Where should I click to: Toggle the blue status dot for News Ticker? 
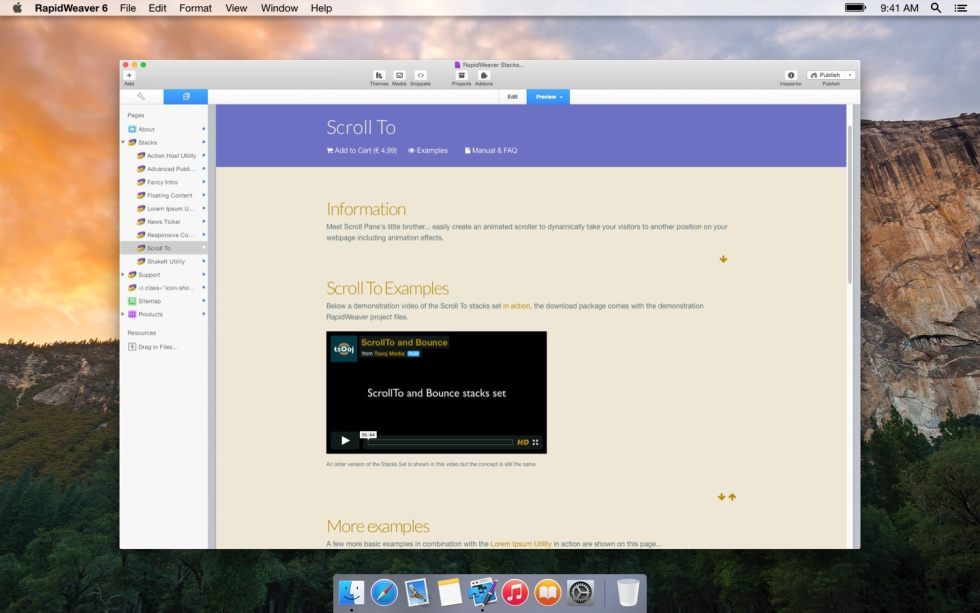tap(204, 221)
